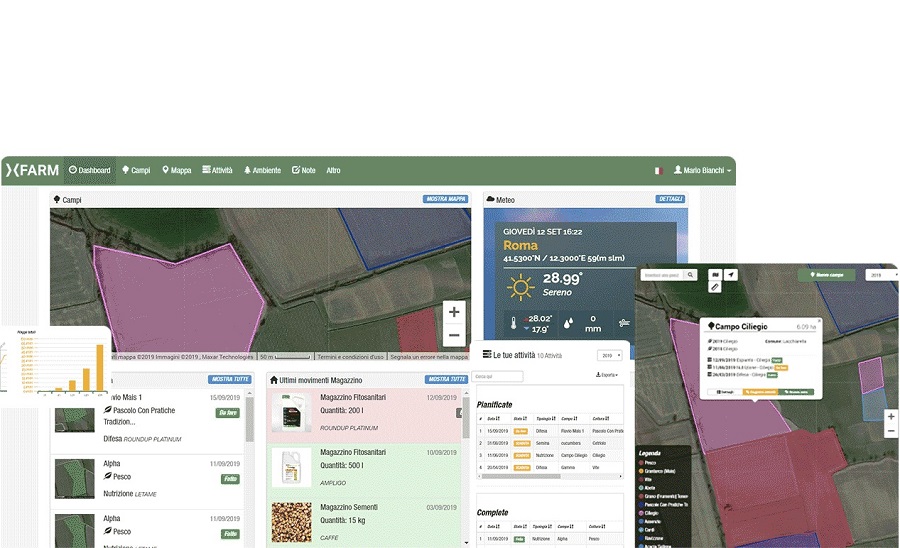Viewport: 900px width, 548px height.
Task: Click Mostra Mappa button on Campi panel
Action: 445,199
